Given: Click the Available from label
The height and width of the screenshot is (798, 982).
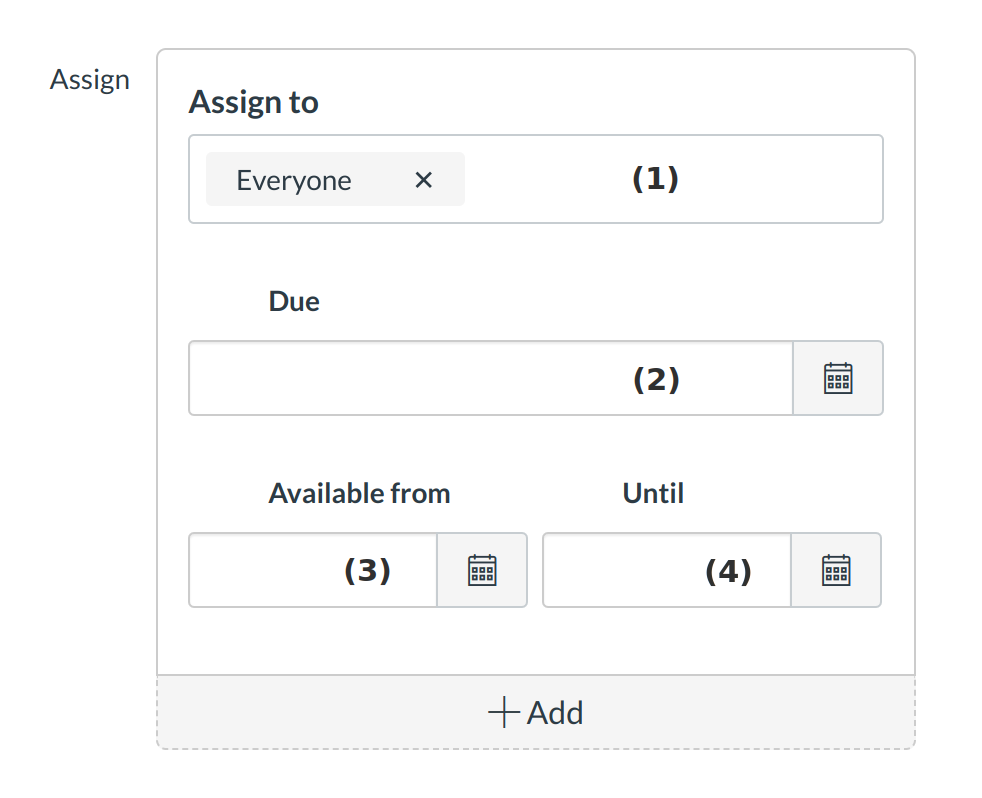Looking at the screenshot, I should pos(359,493).
